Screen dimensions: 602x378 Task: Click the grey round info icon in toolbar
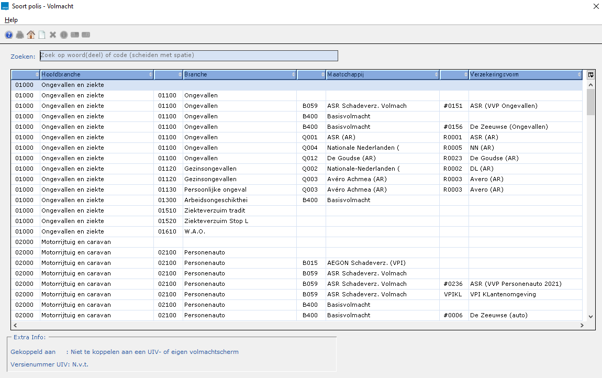click(64, 35)
